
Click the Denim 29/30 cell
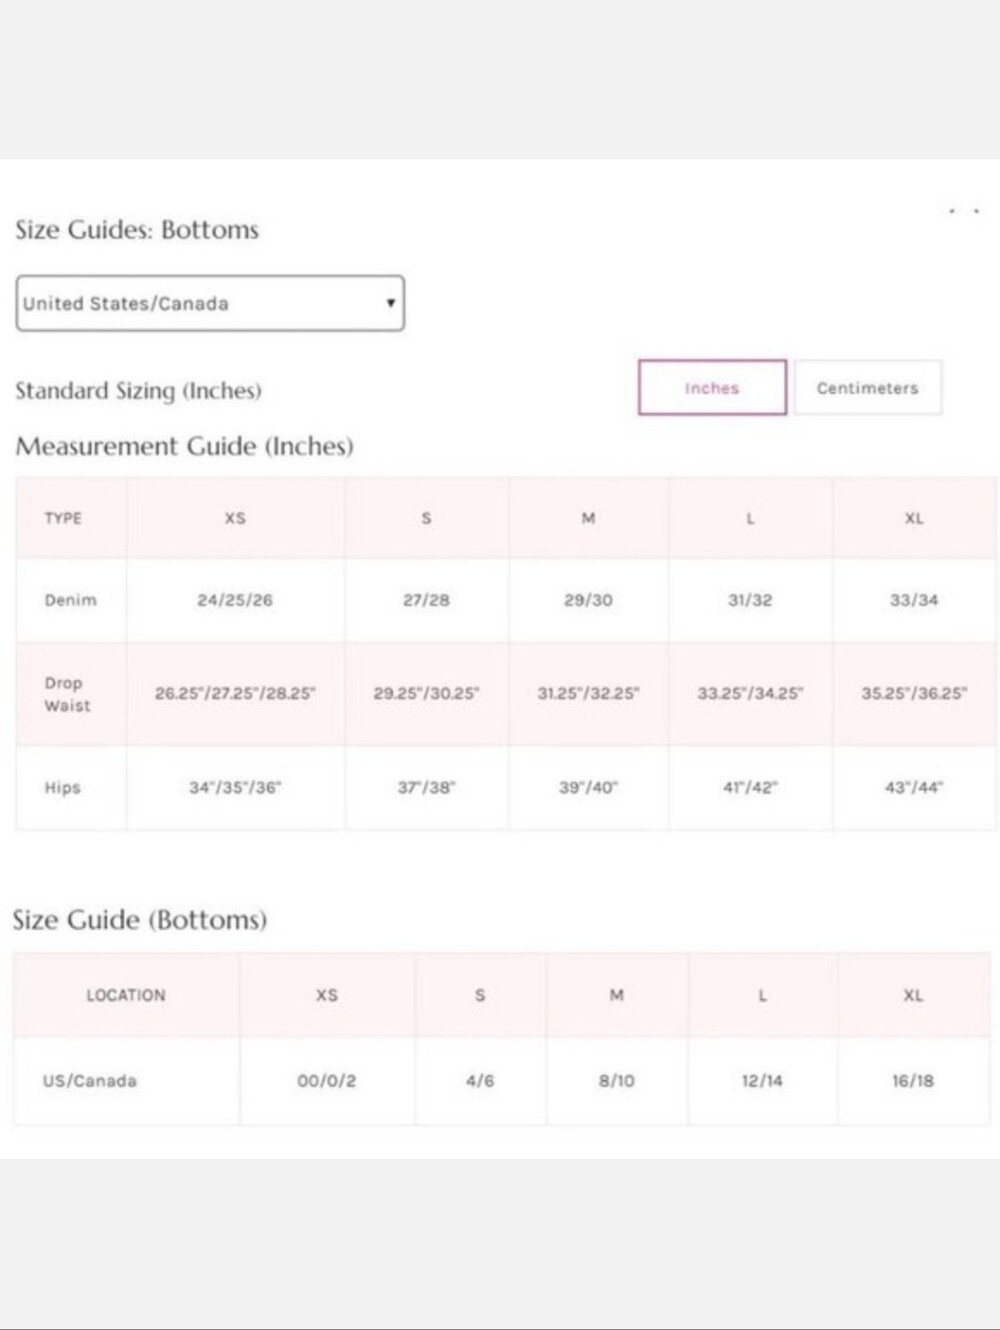click(x=588, y=600)
